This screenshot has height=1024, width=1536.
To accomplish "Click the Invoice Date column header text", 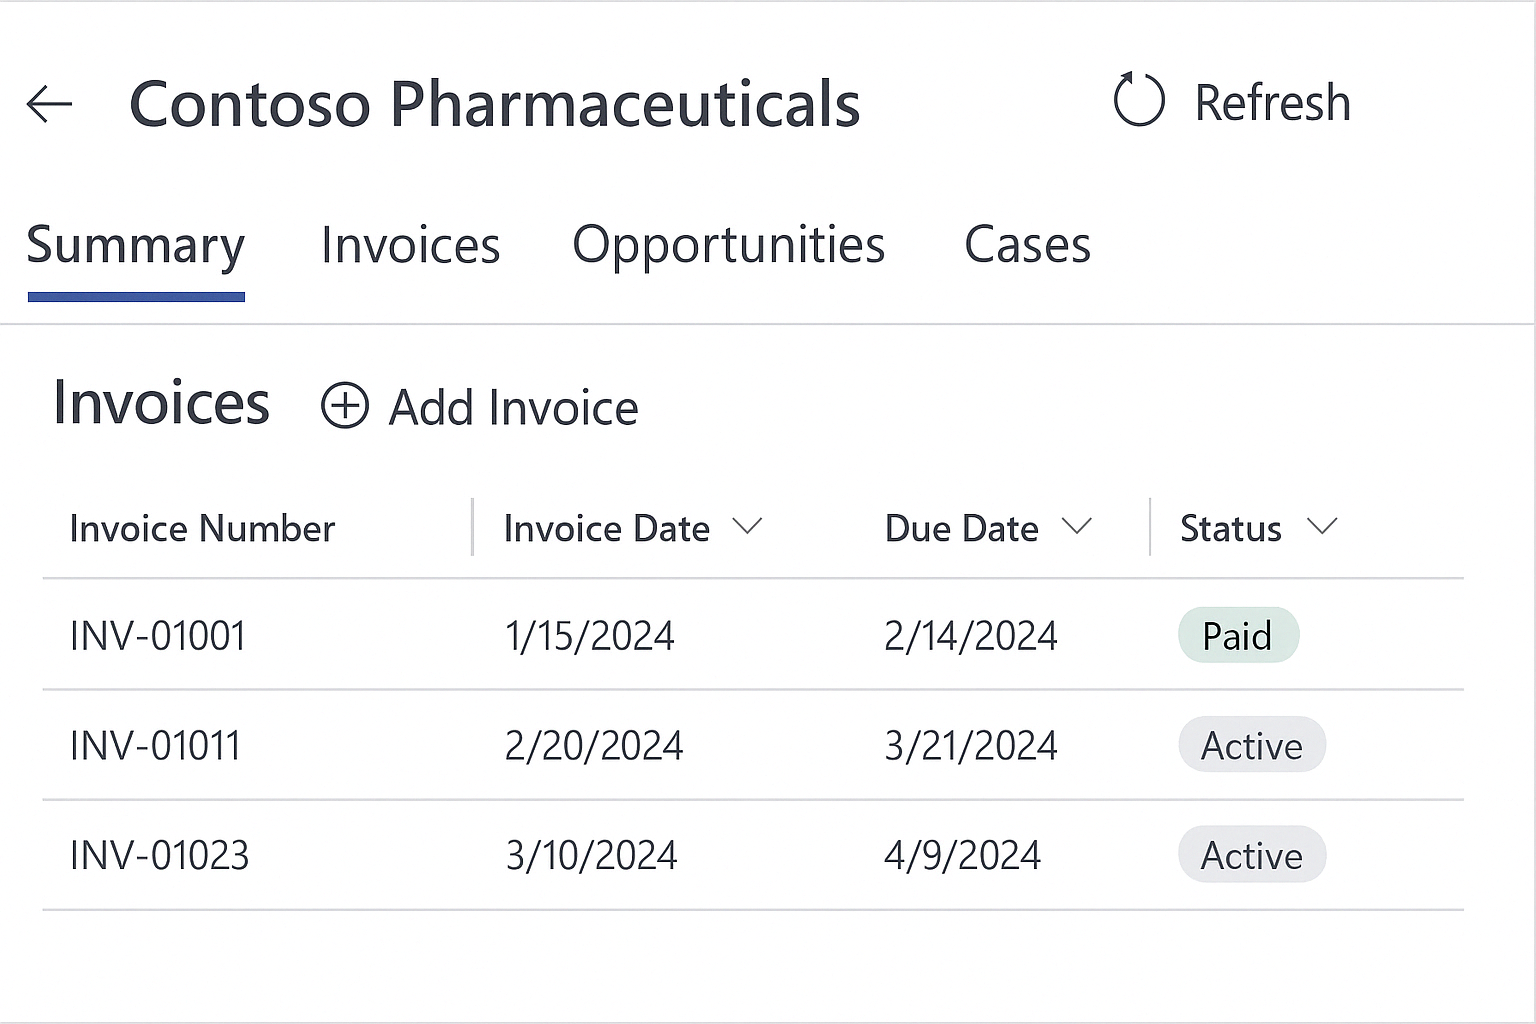I will [x=606, y=528].
